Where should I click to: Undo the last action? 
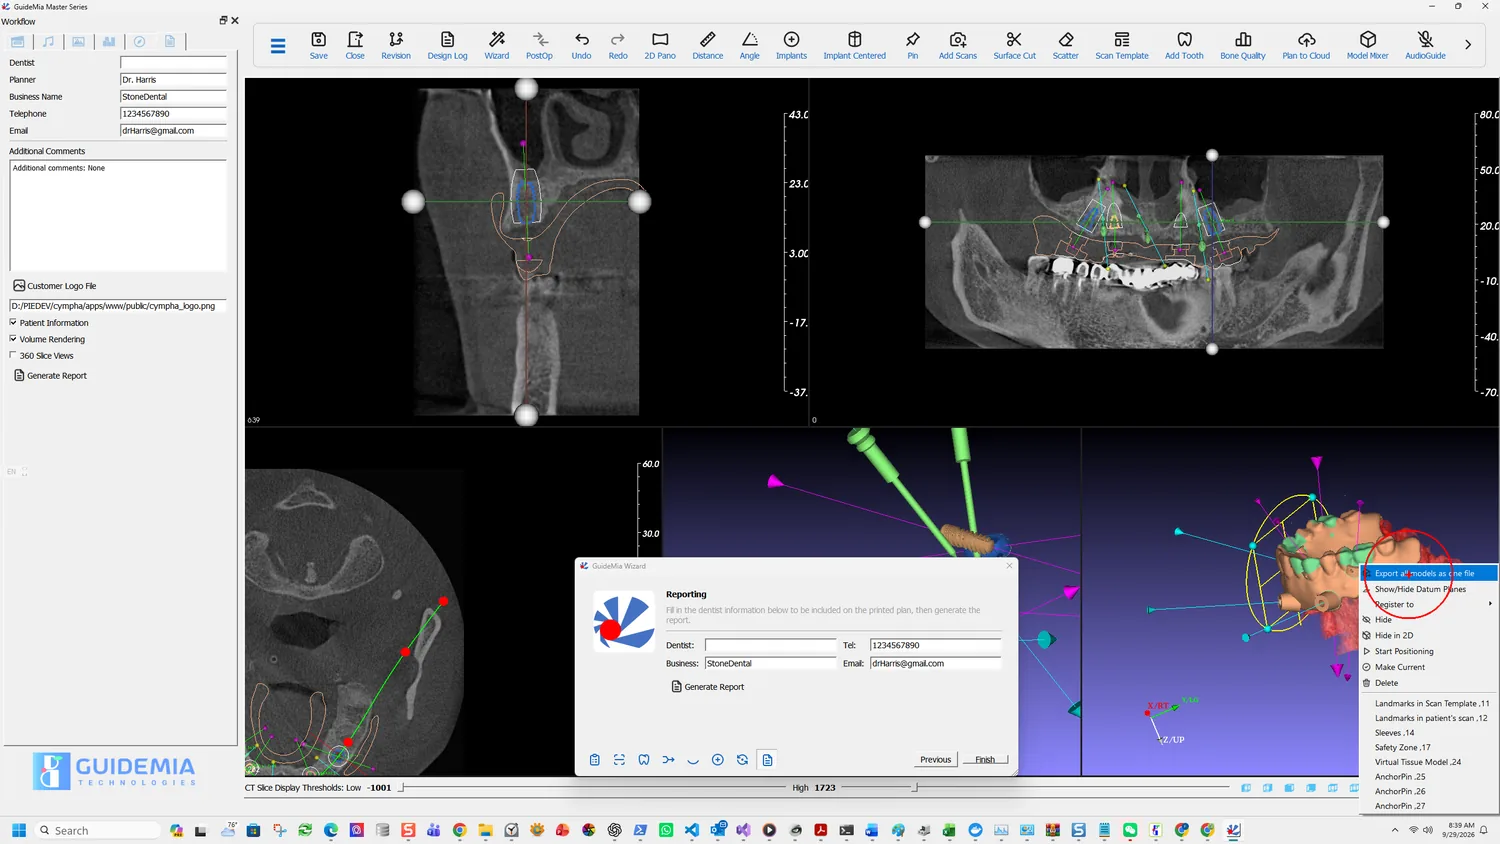581,45
